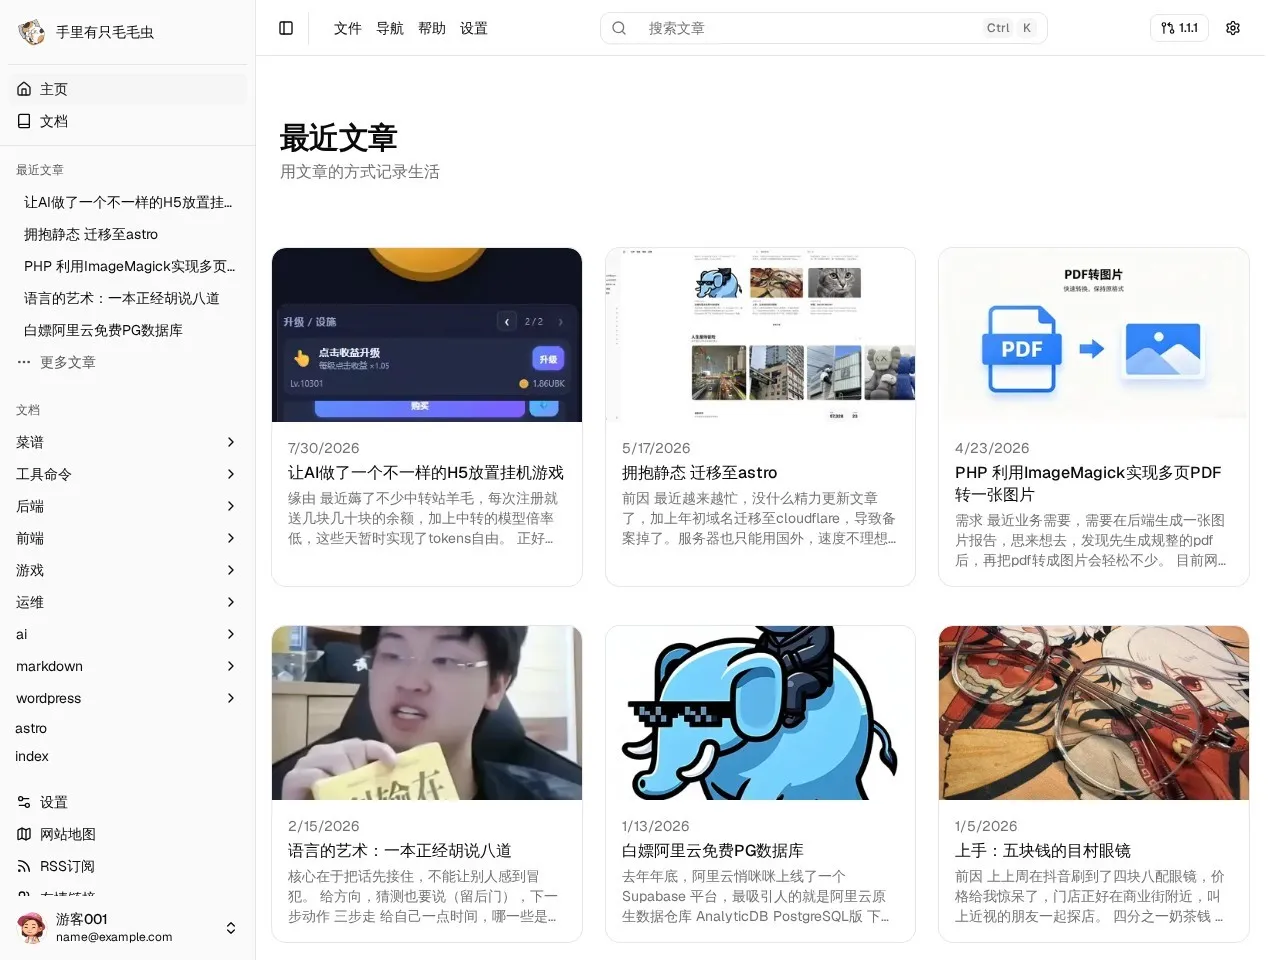Expand the 运维 docs category
Screen dimensions: 1280x960
pyautogui.click(x=126, y=602)
